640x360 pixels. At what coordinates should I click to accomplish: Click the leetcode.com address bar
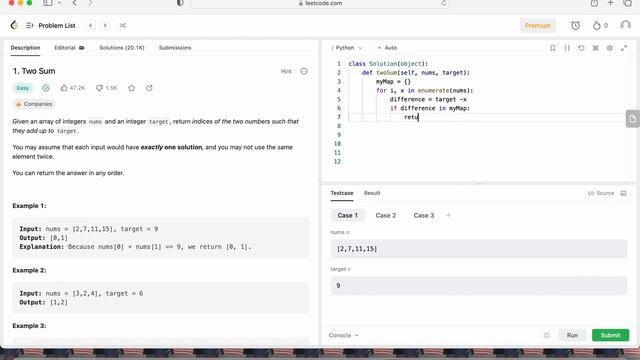click(x=320, y=3)
